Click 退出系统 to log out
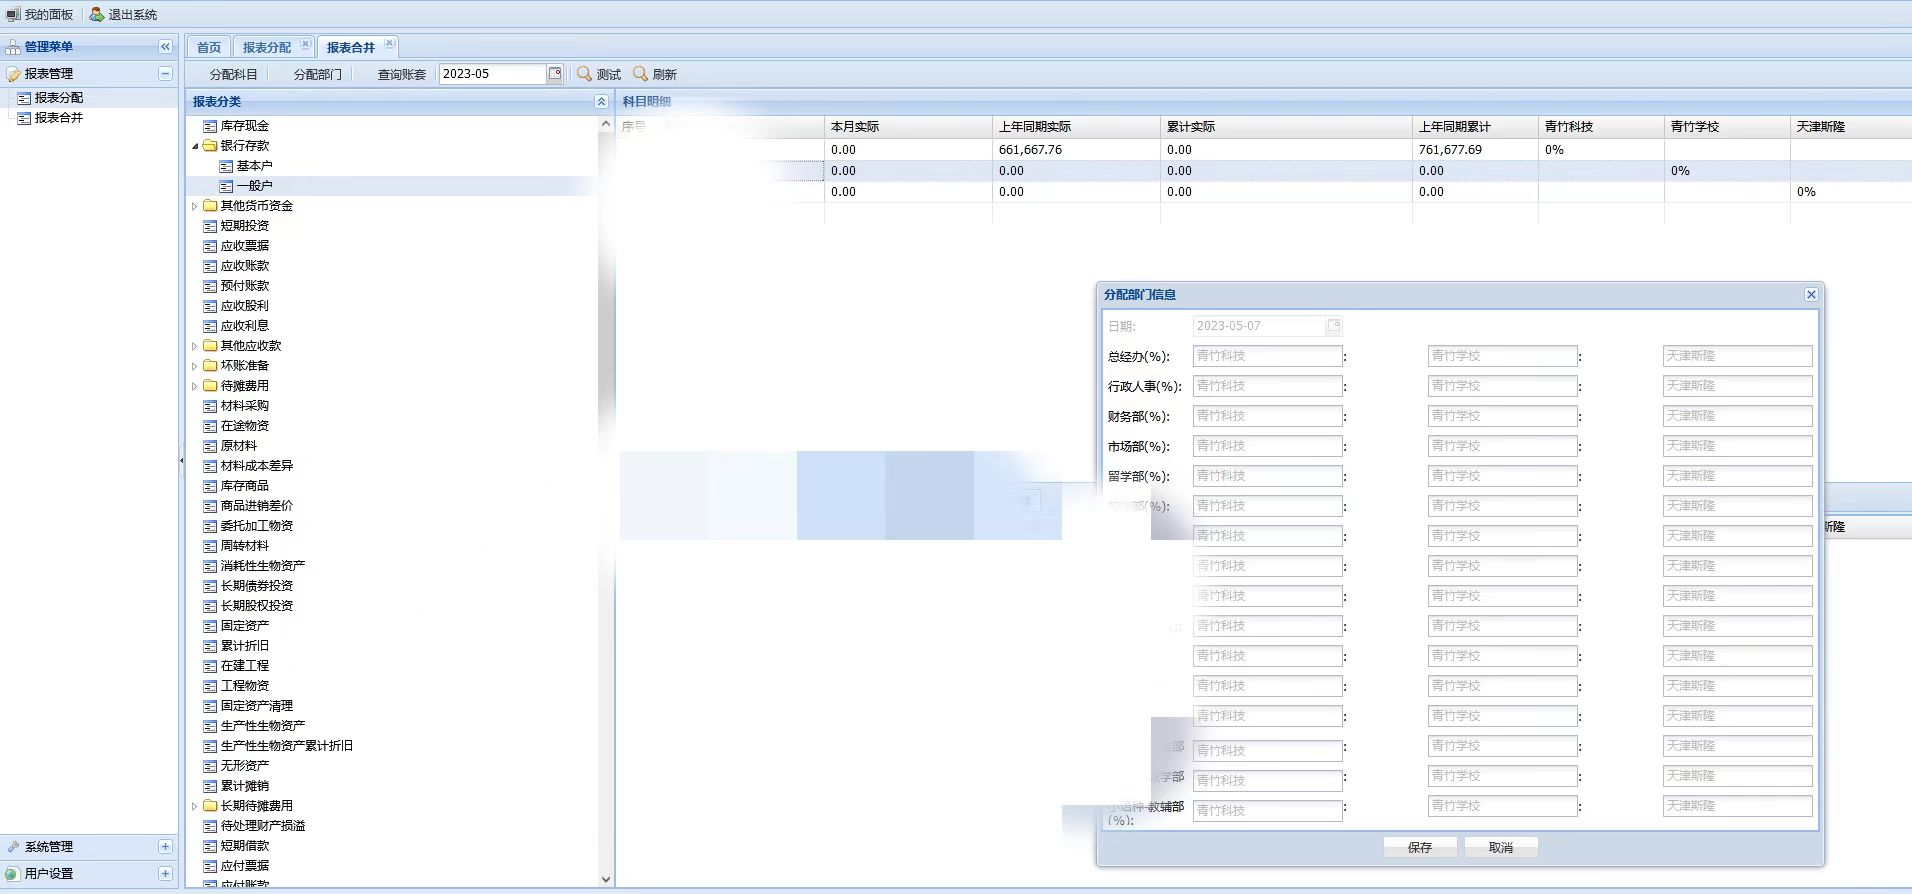 (124, 14)
